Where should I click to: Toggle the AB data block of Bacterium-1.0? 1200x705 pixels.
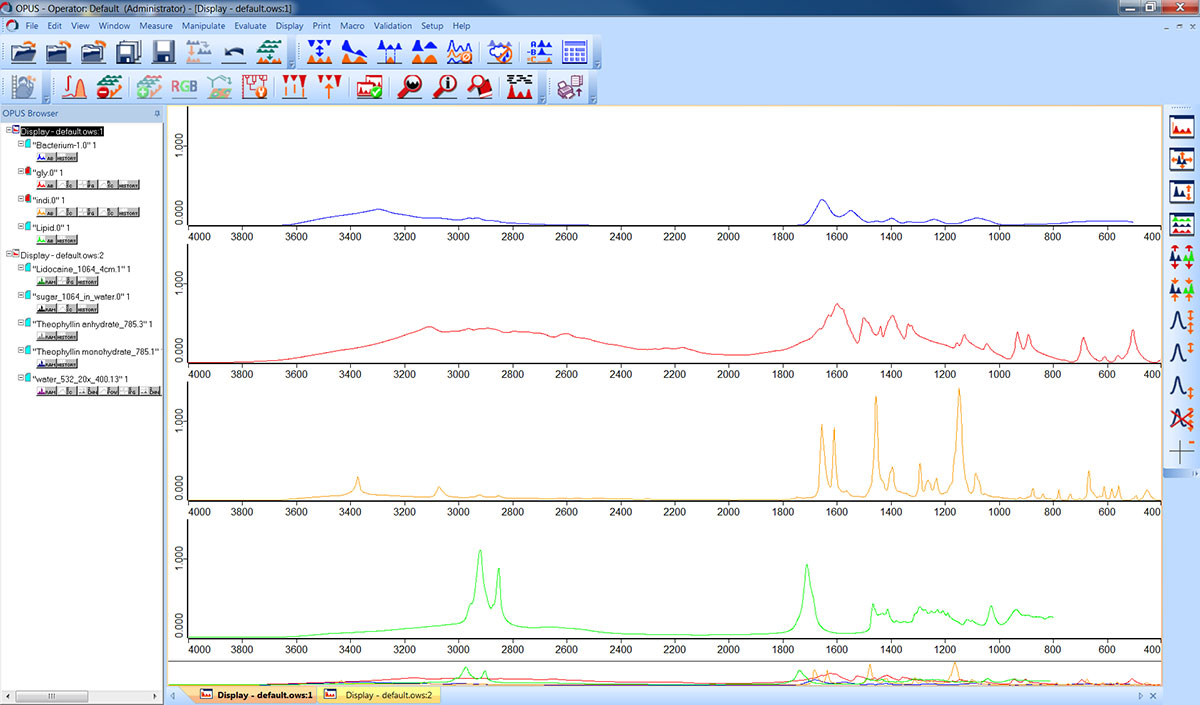[x=44, y=158]
